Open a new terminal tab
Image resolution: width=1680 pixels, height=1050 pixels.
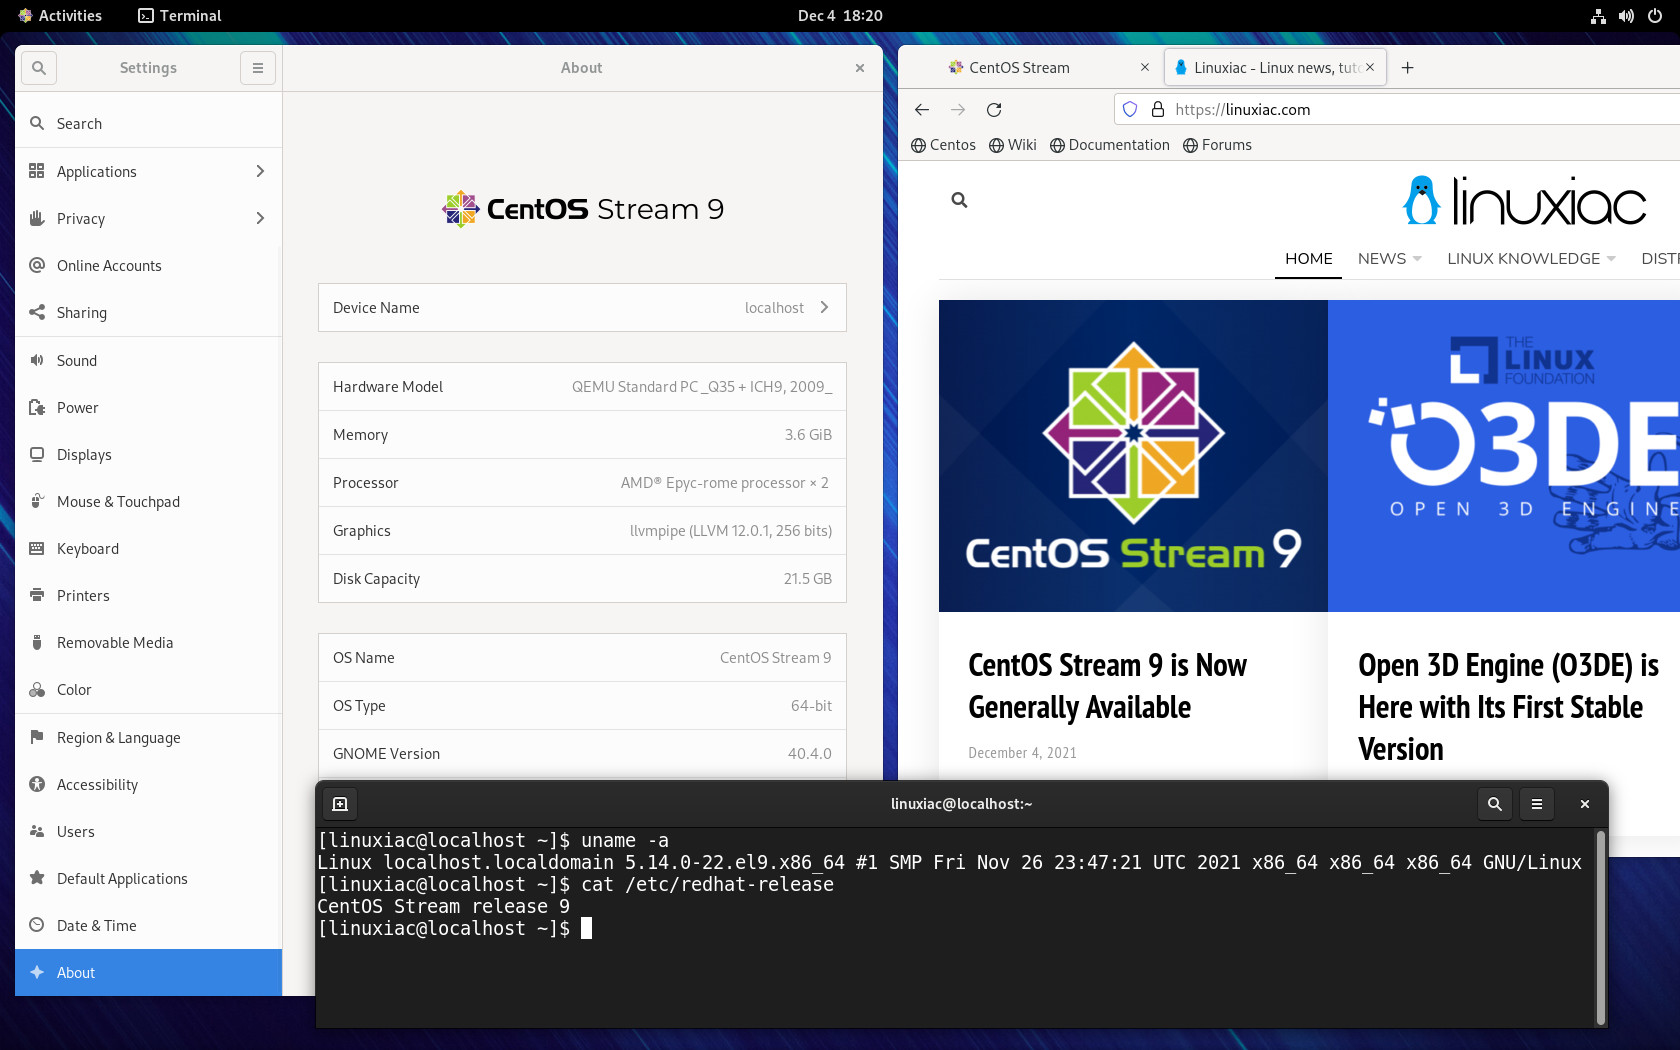click(339, 803)
